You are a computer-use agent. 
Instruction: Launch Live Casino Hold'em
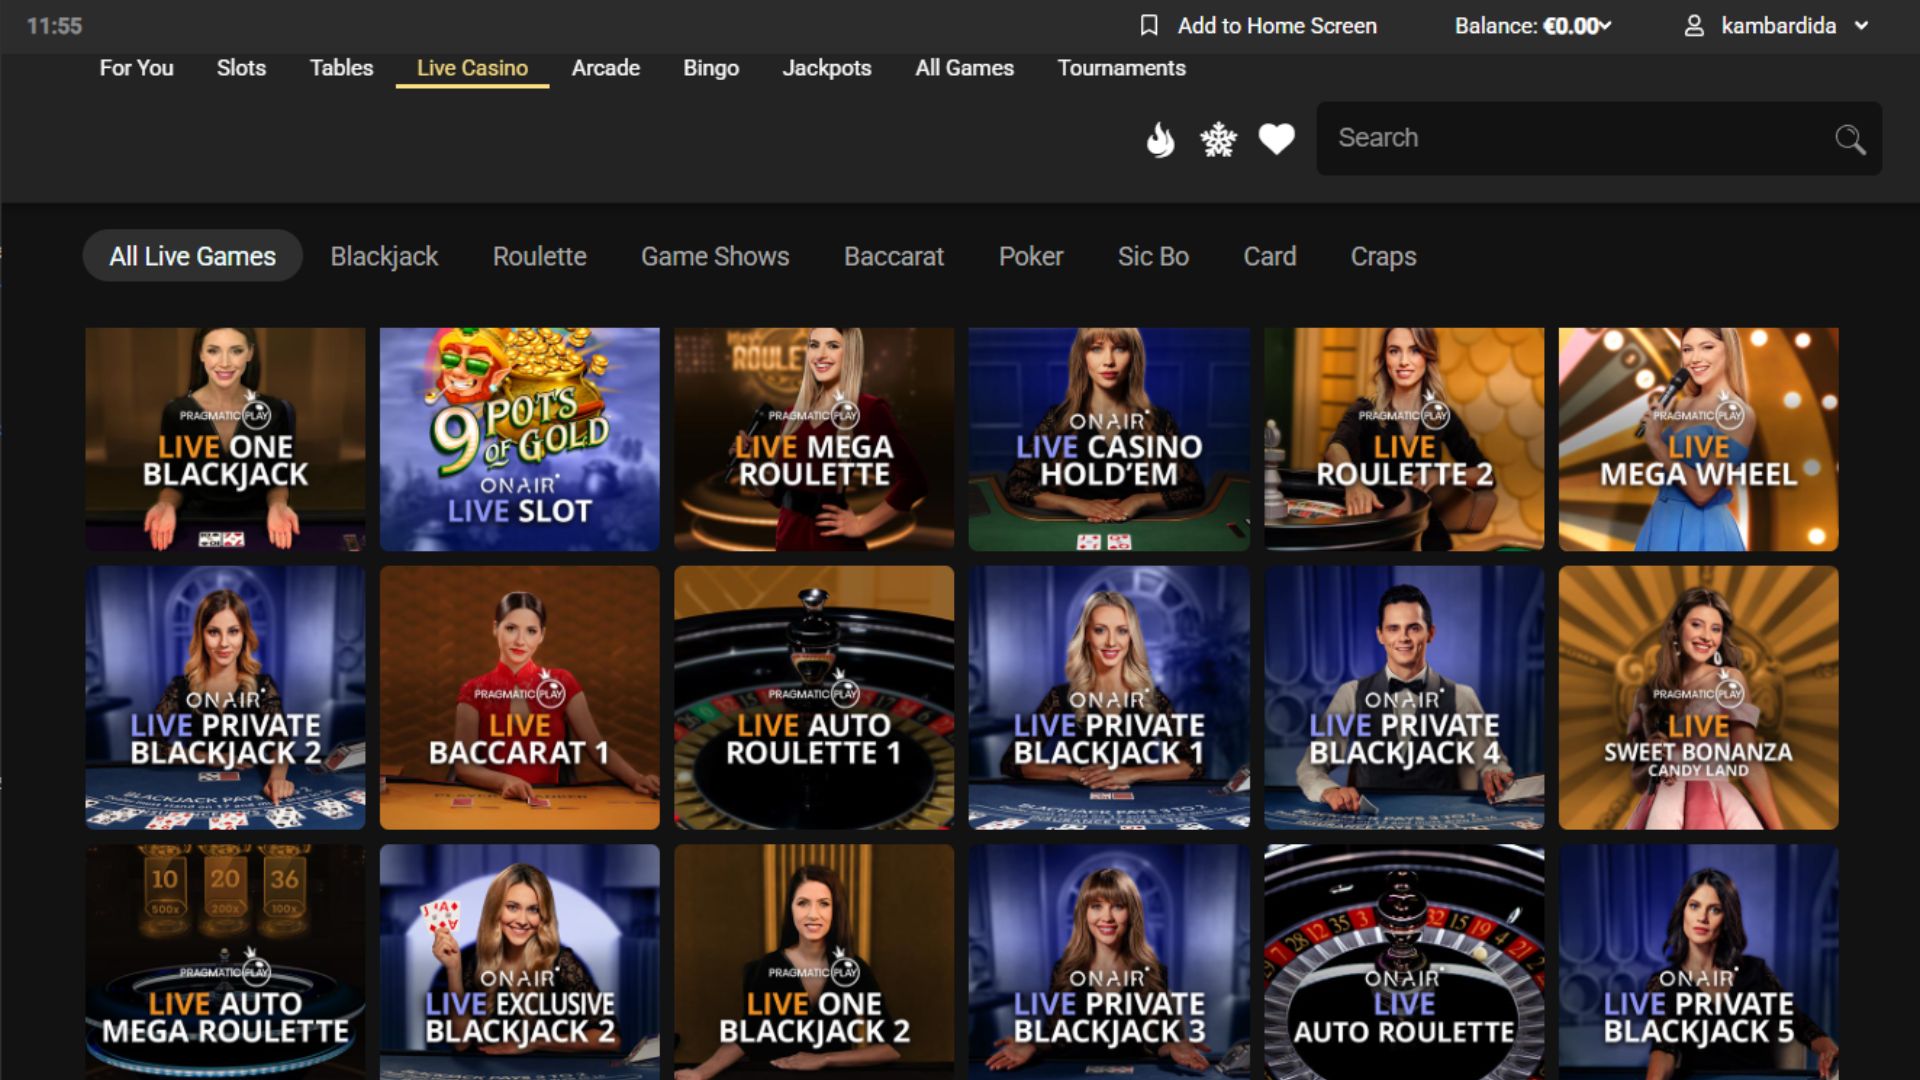1109,439
